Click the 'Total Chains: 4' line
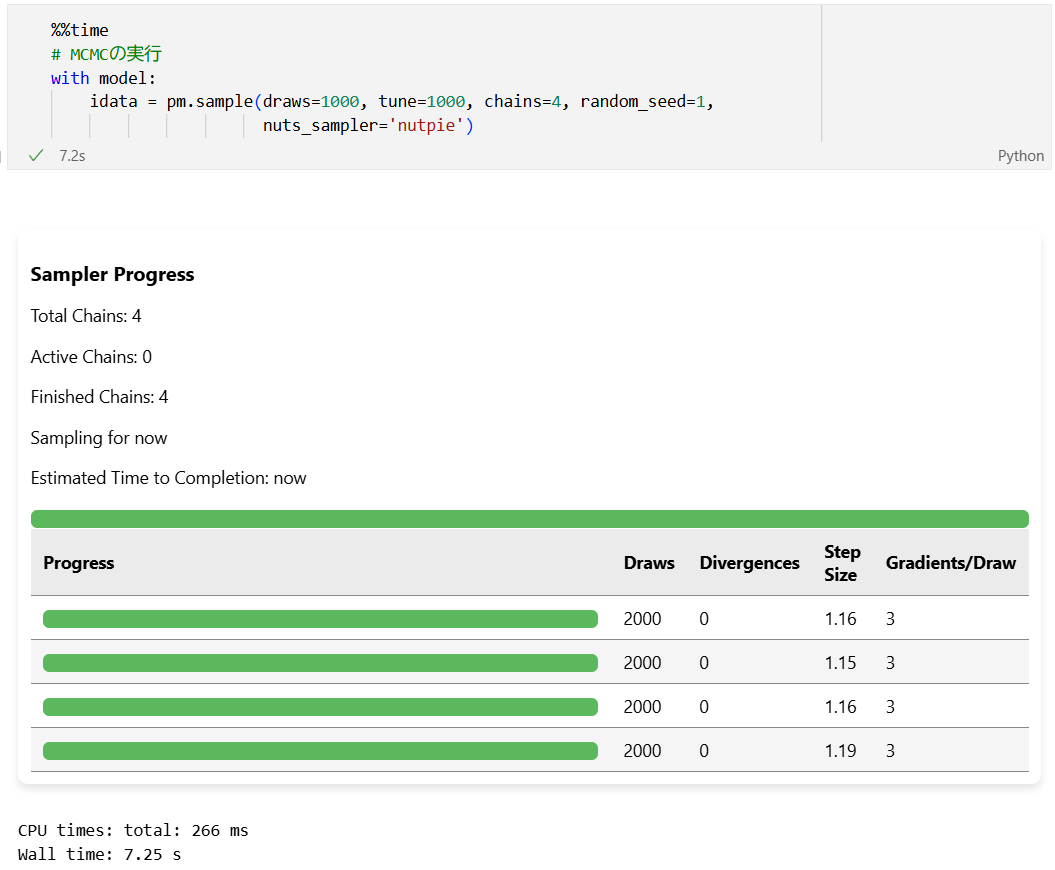Viewport: 1055px width, 870px height. pos(86,316)
